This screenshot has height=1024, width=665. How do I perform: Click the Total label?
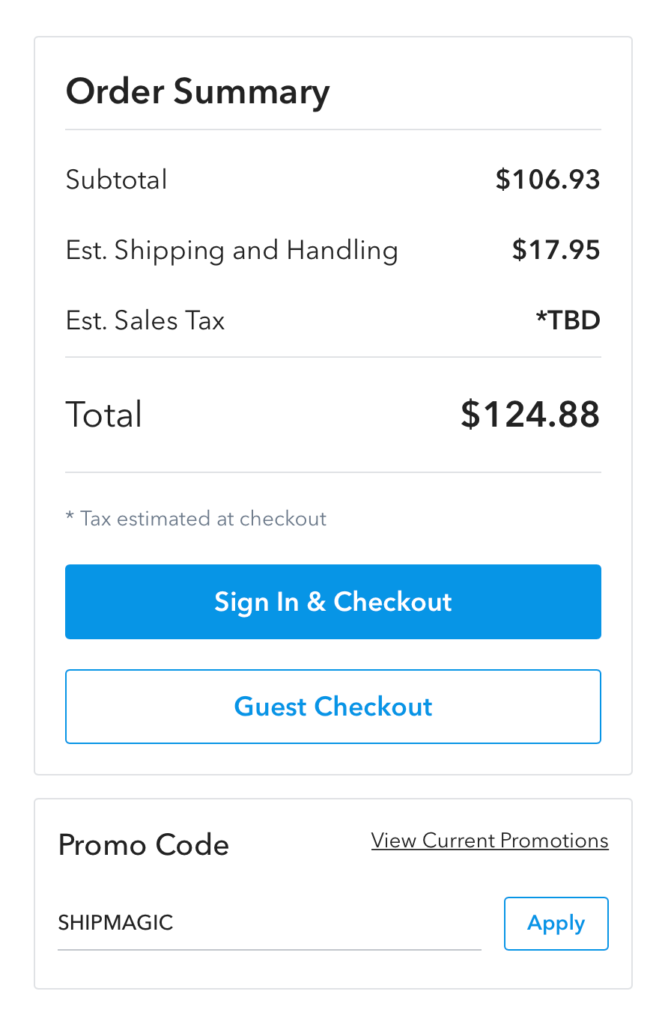(x=104, y=415)
